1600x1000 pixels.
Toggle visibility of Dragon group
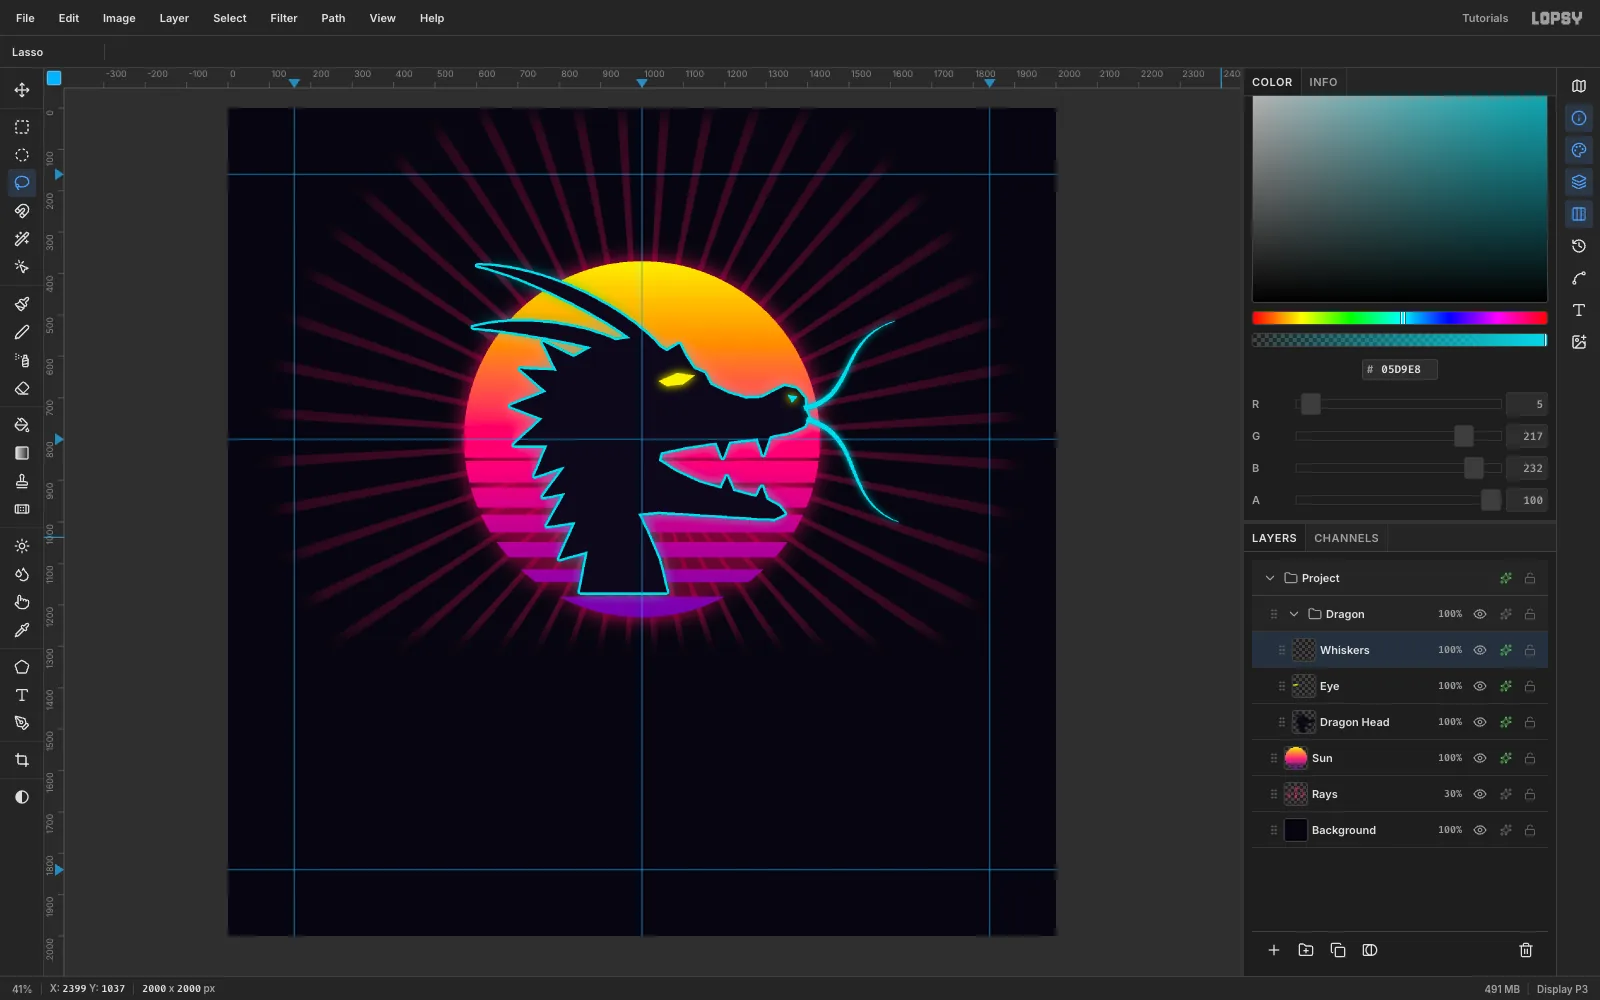coord(1480,614)
